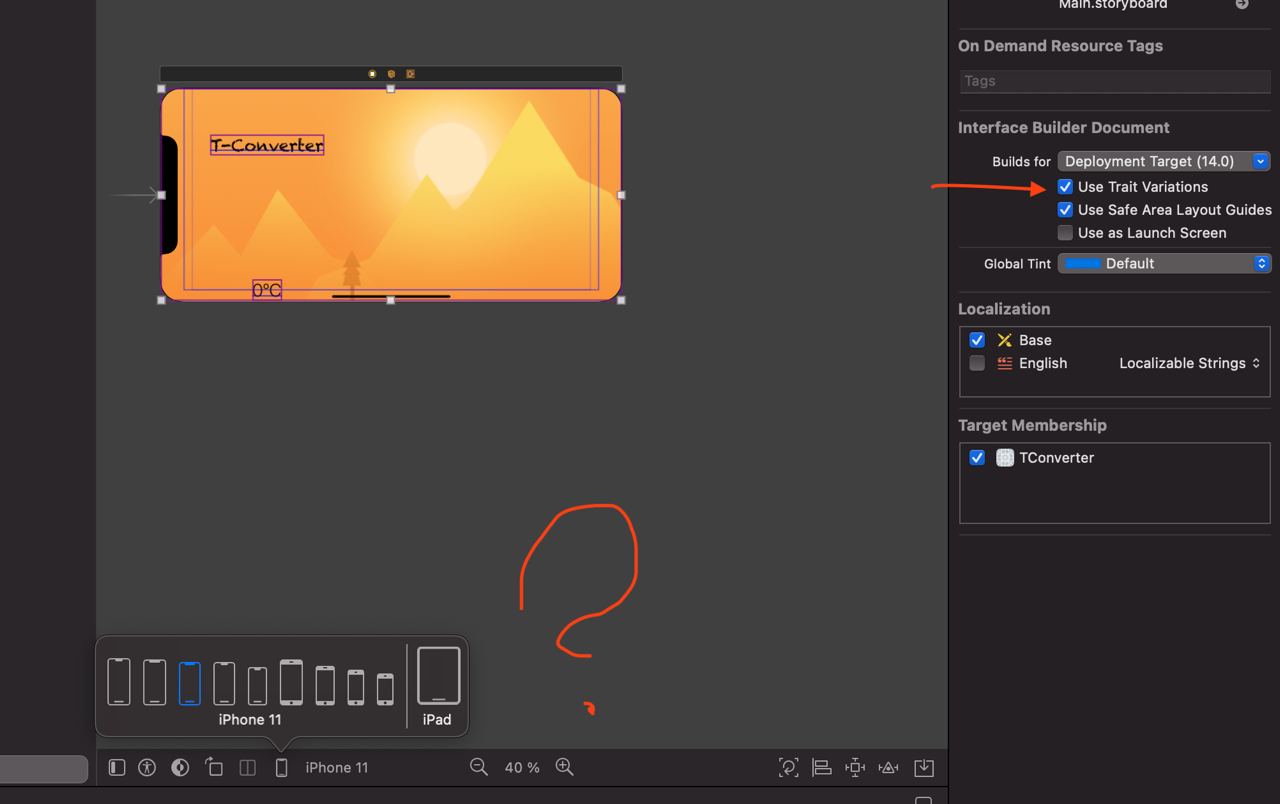This screenshot has height=804, width=1280.
Task: Choose the leftmost iPhone in device picker
Action: point(119,681)
